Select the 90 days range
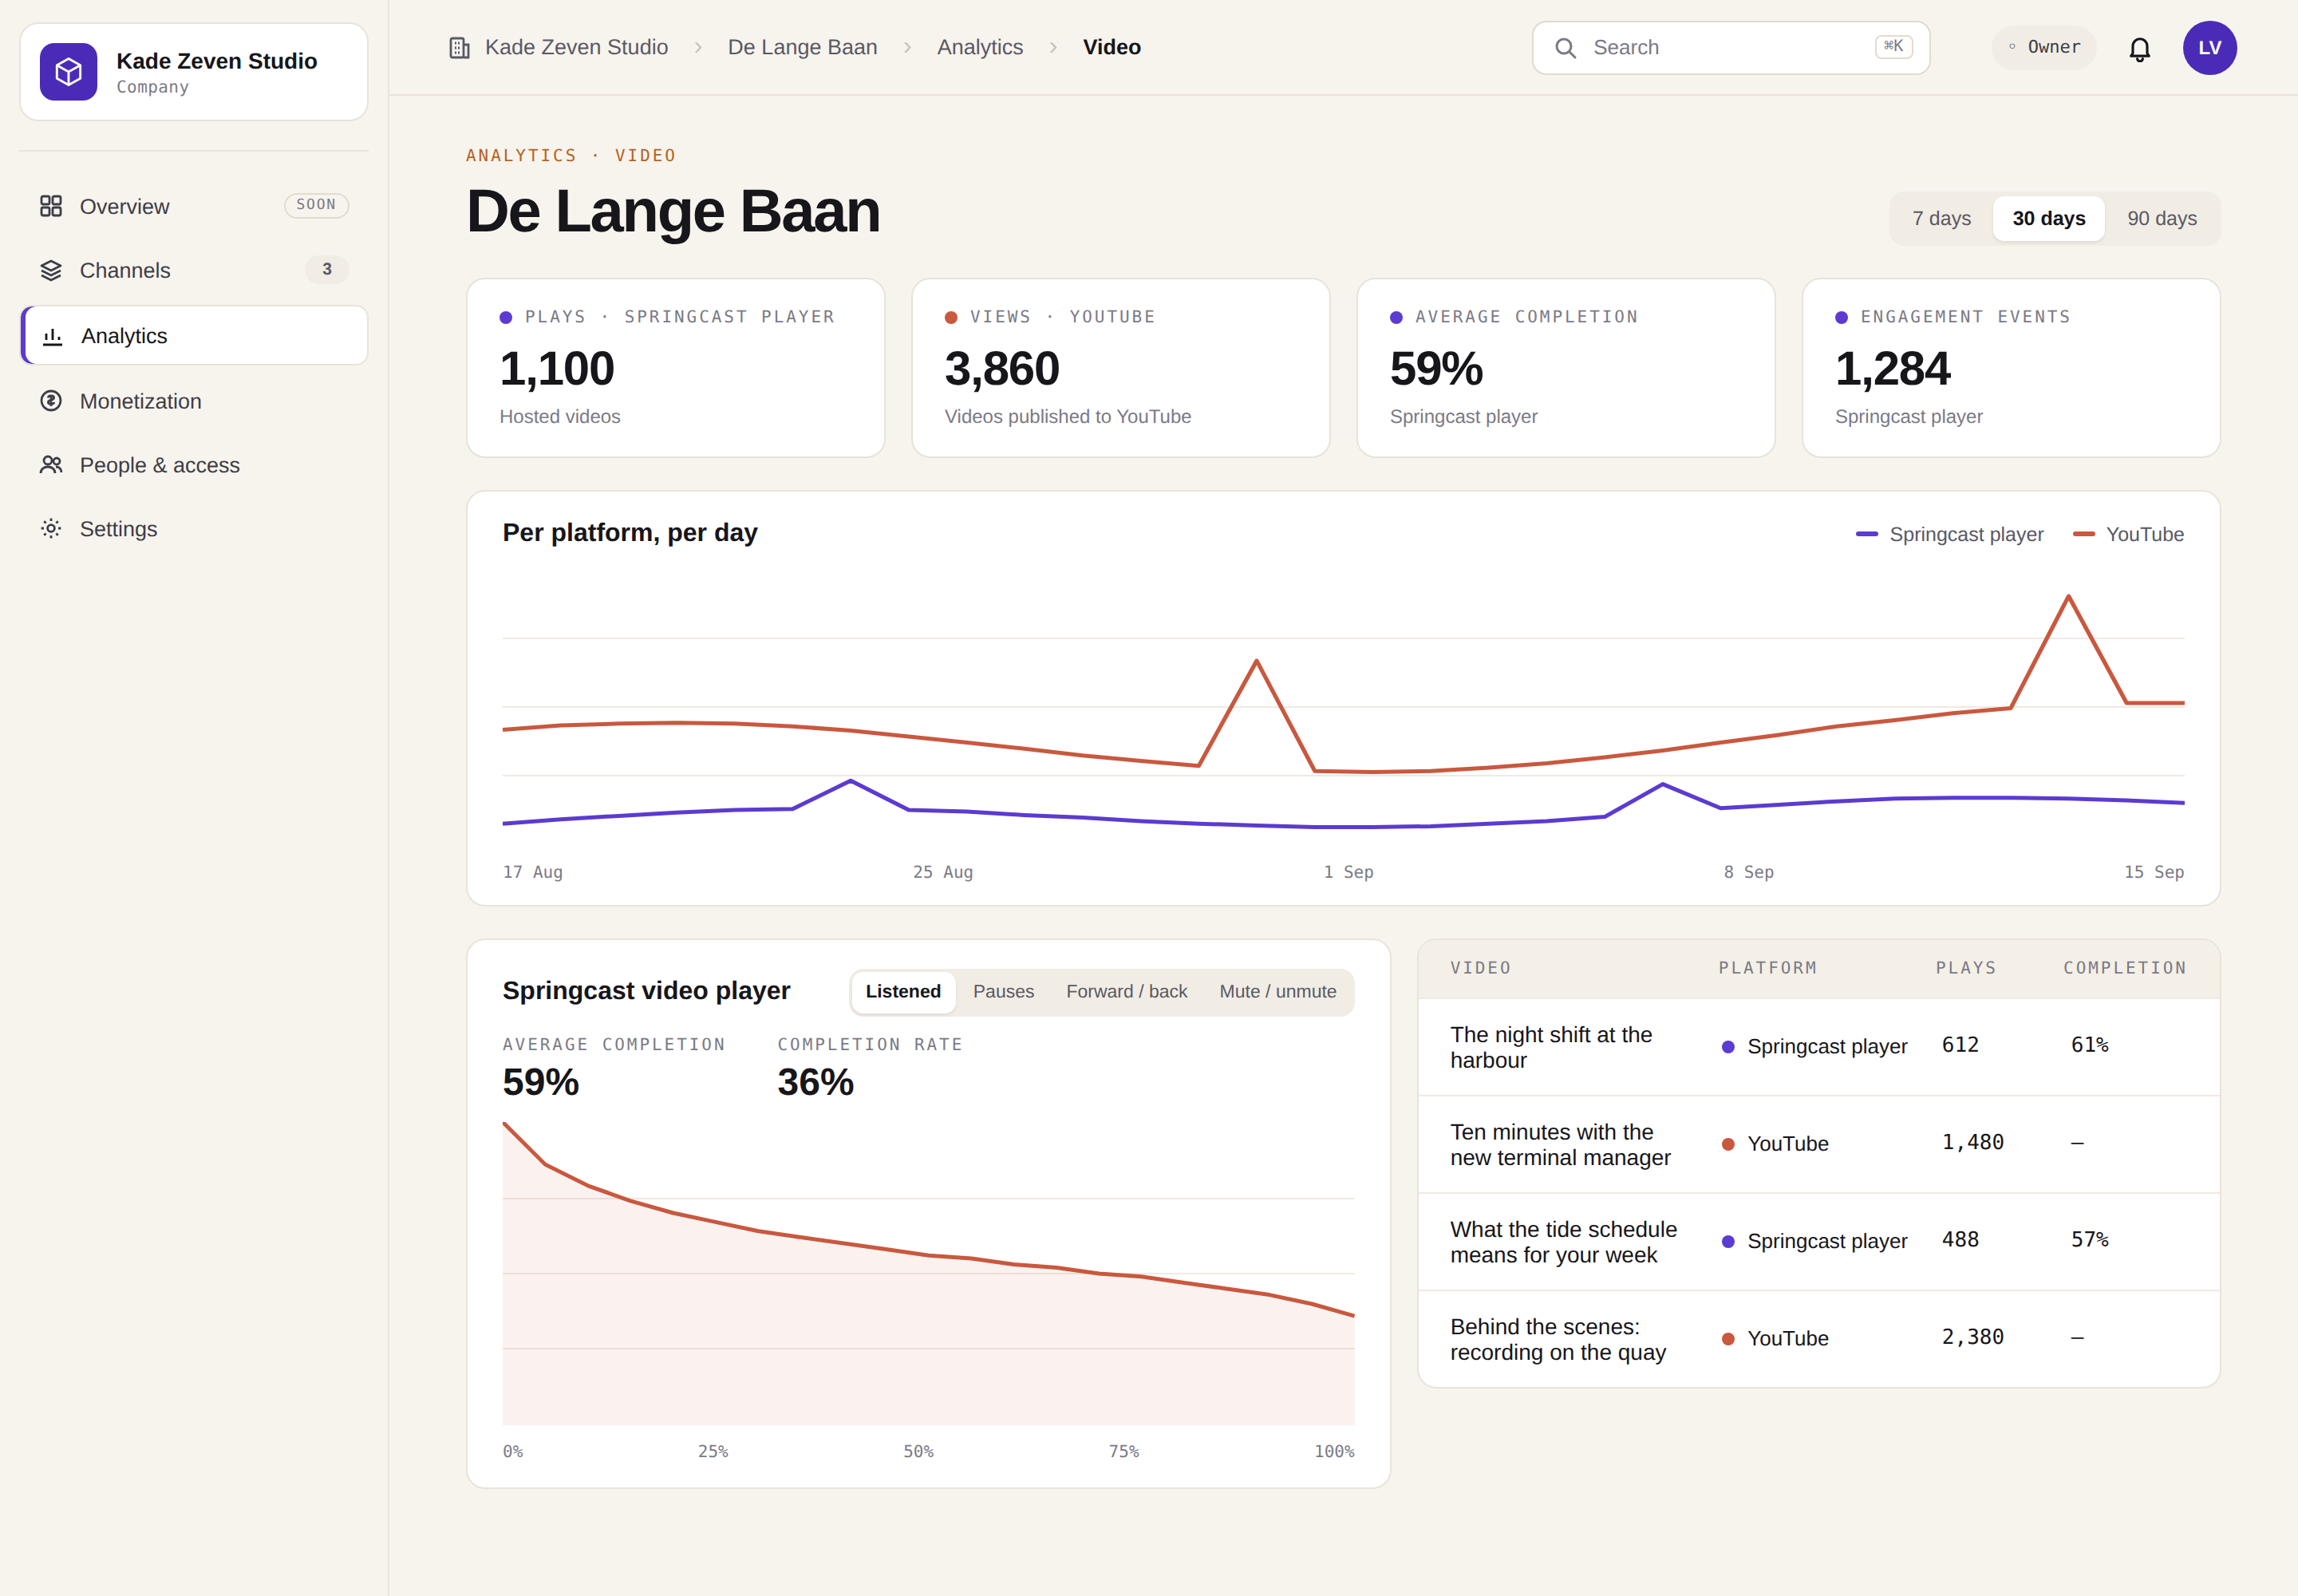Viewport: 2298px width, 1596px height. click(2161, 218)
